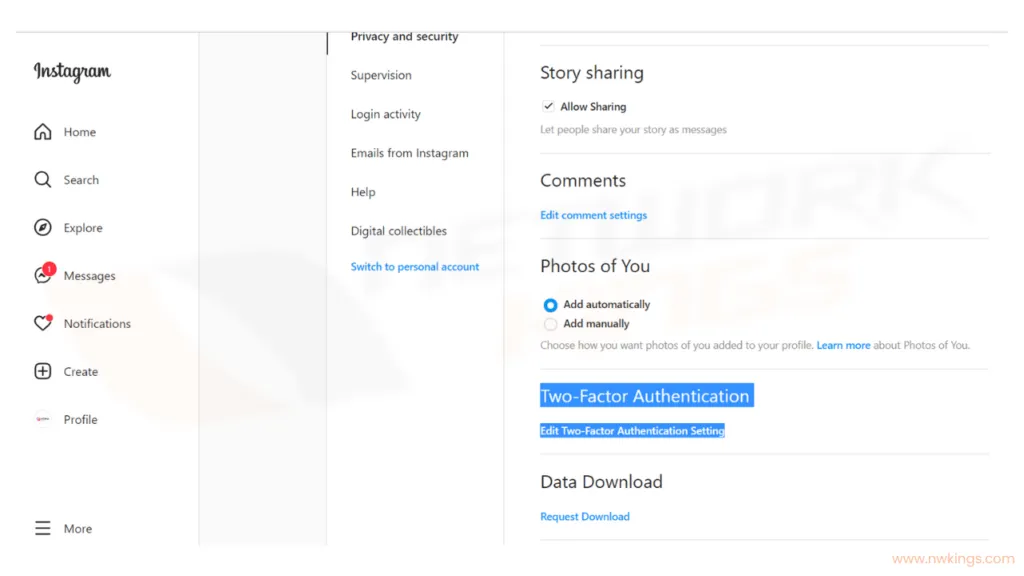Open Notifications from the sidebar
Screen dimensions: 1024x576
pyautogui.click(x=97, y=323)
